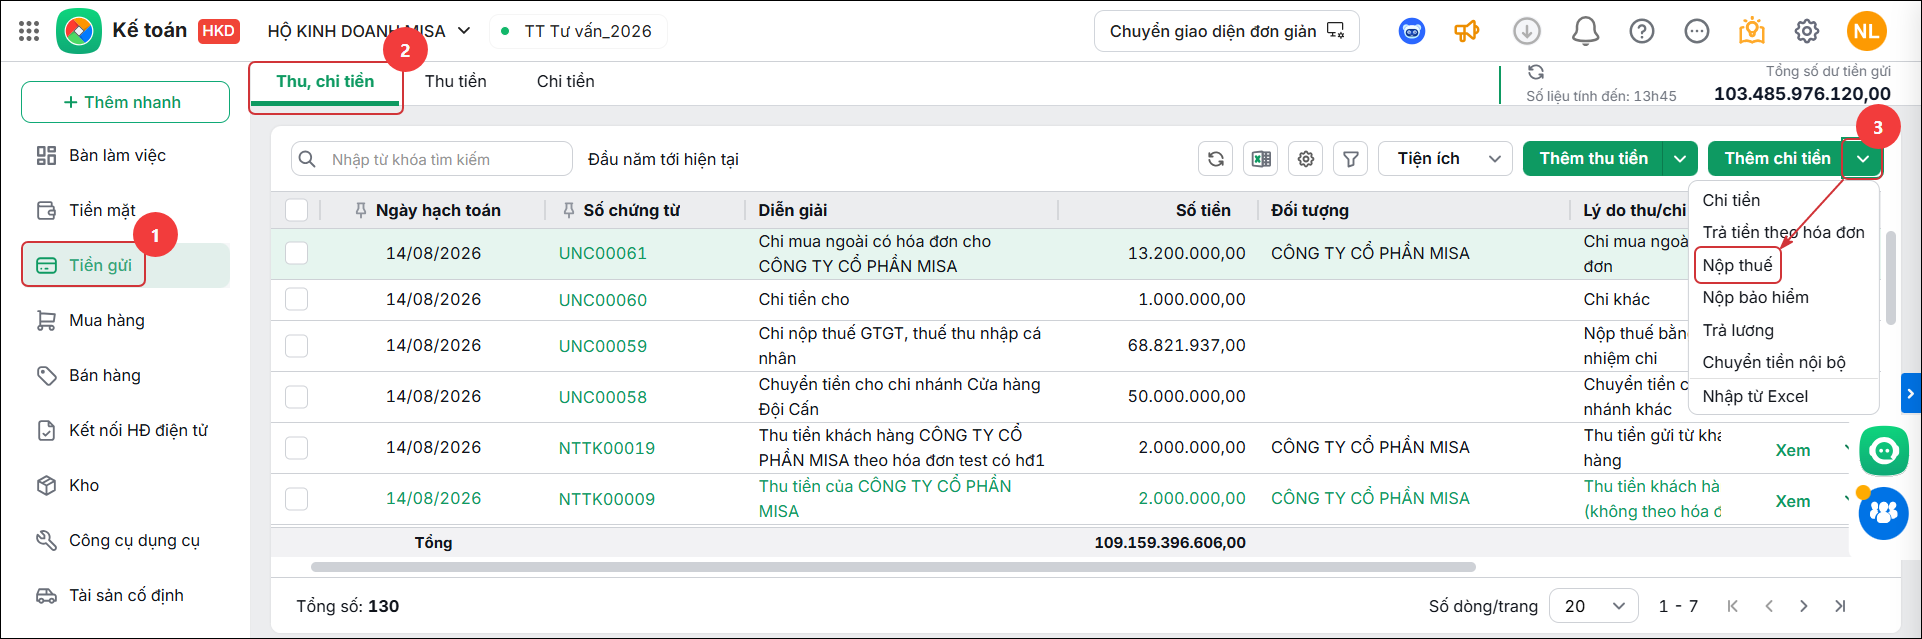Image resolution: width=1922 pixels, height=639 pixels.
Task: Open notifications bell icon
Action: tap(1585, 31)
